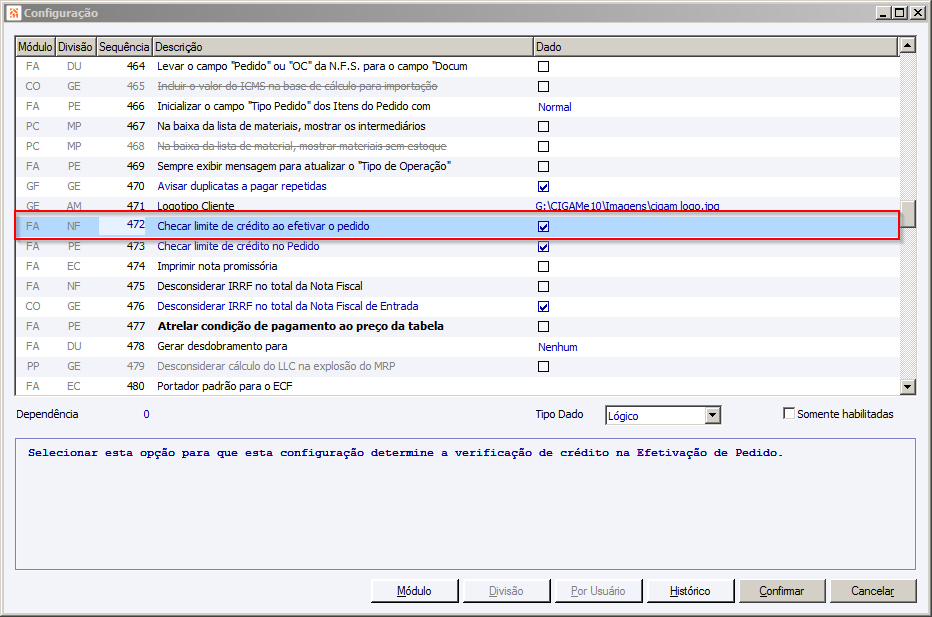Click the Divisão button

click(x=506, y=591)
